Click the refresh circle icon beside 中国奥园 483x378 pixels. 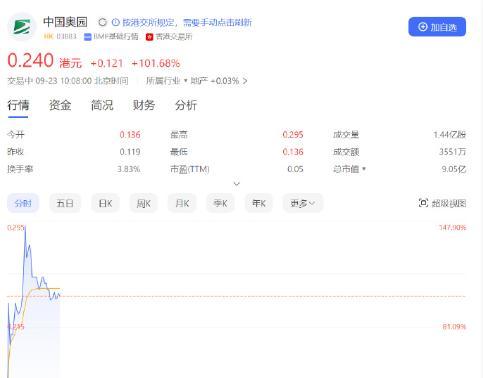click(x=102, y=22)
